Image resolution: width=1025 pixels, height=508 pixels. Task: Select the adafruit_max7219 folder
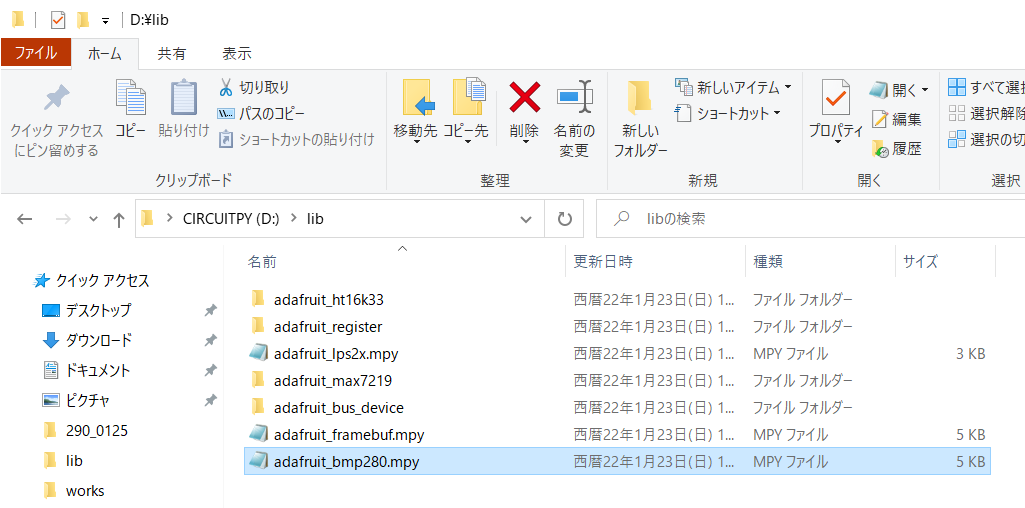tap(333, 381)
